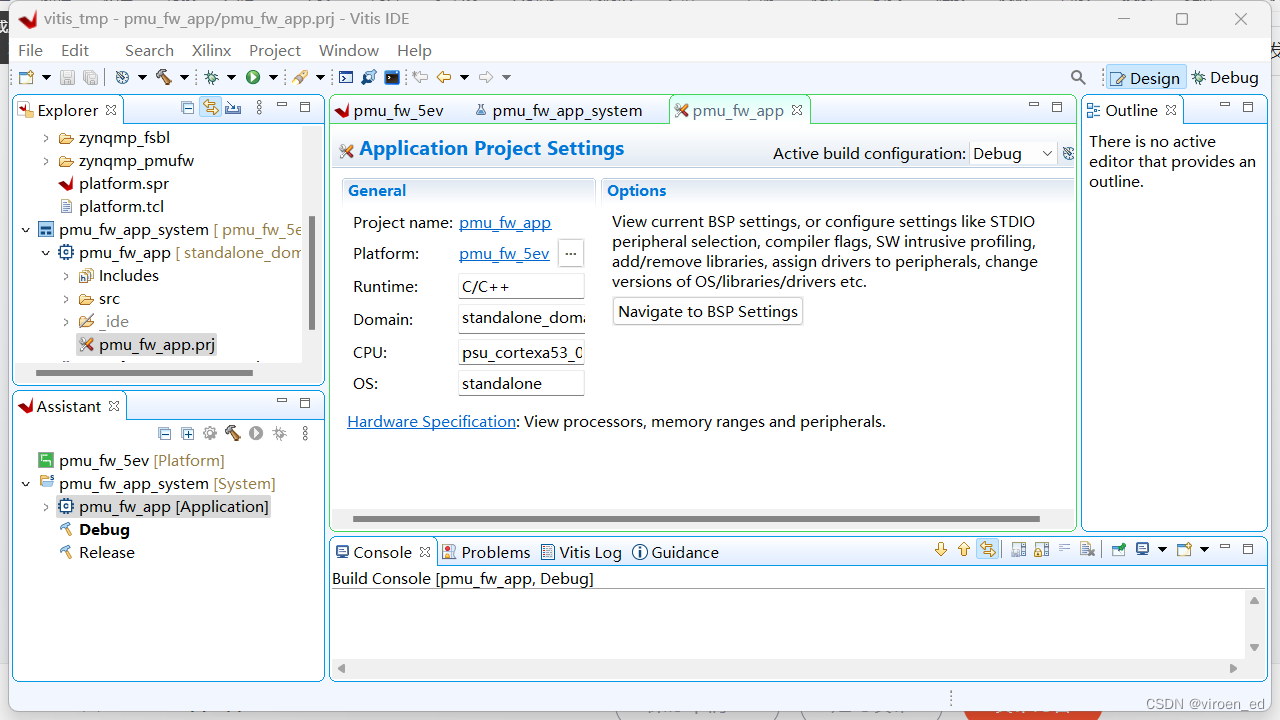Activate Link with Editor in Explorer toolbar
Screen dimensions: 1280x720
(210, 109)
